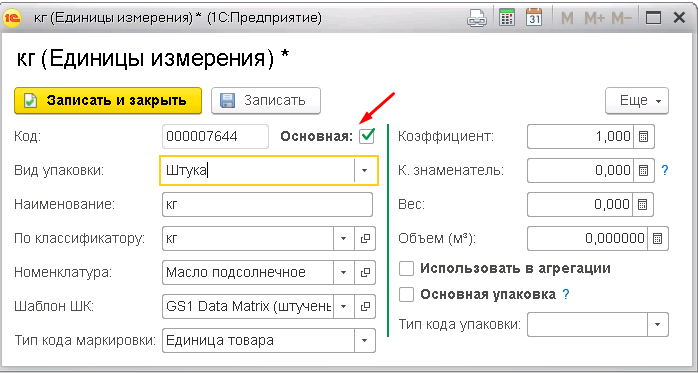
Task: Click the К. знаменатель value field
Action: tap(580, 170)
